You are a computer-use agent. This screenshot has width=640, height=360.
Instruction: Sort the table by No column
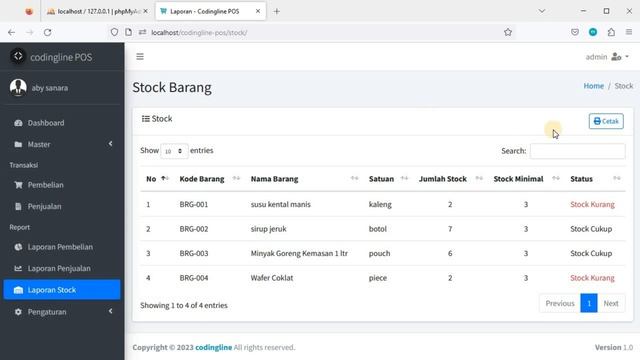point(157,179)
